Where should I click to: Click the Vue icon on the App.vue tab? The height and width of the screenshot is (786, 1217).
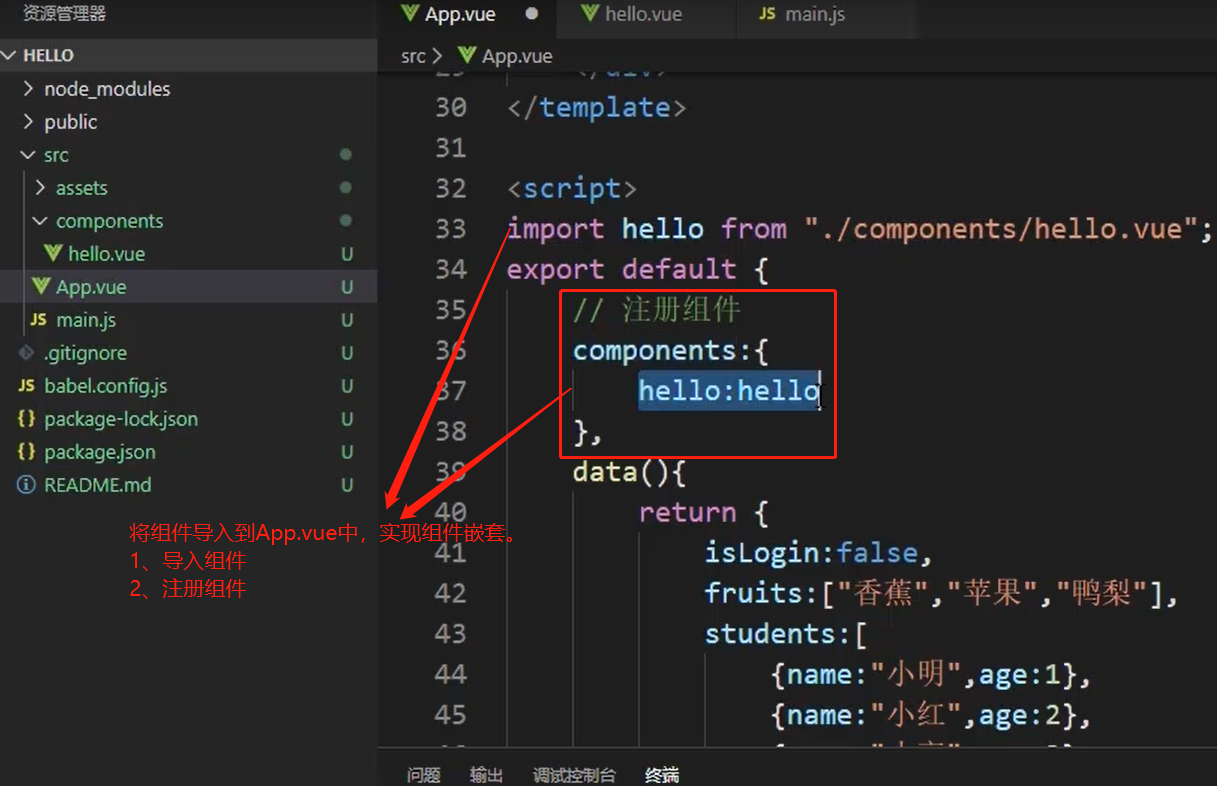pyautogui.click(x=408, y=13)
